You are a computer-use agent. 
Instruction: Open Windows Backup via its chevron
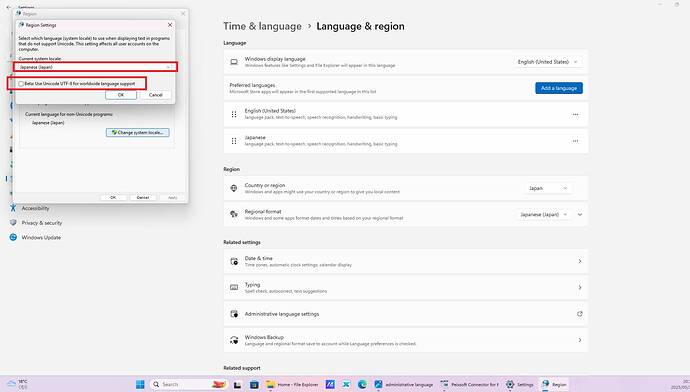click(x=580, y=340)
